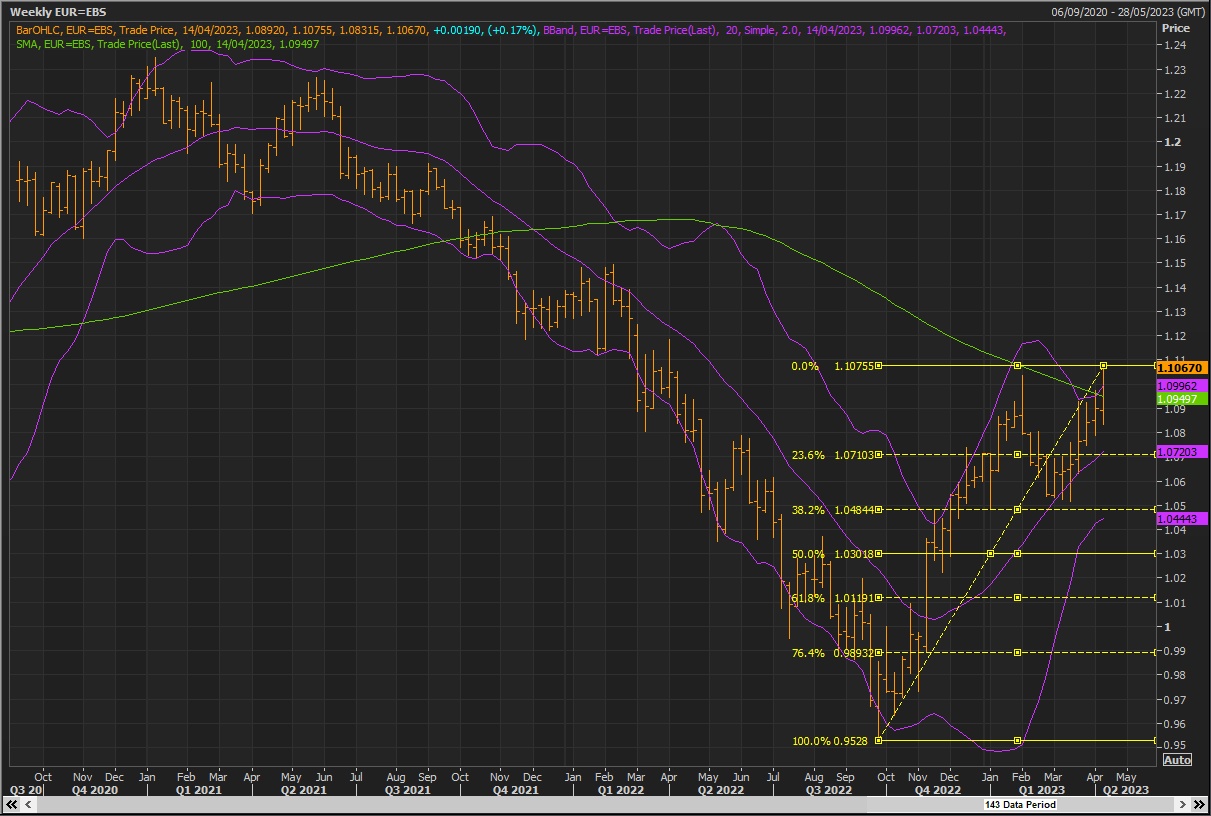Click the green 1.09497 SMA value tag
The image size is (1211, 816).
click(1182, 399)
